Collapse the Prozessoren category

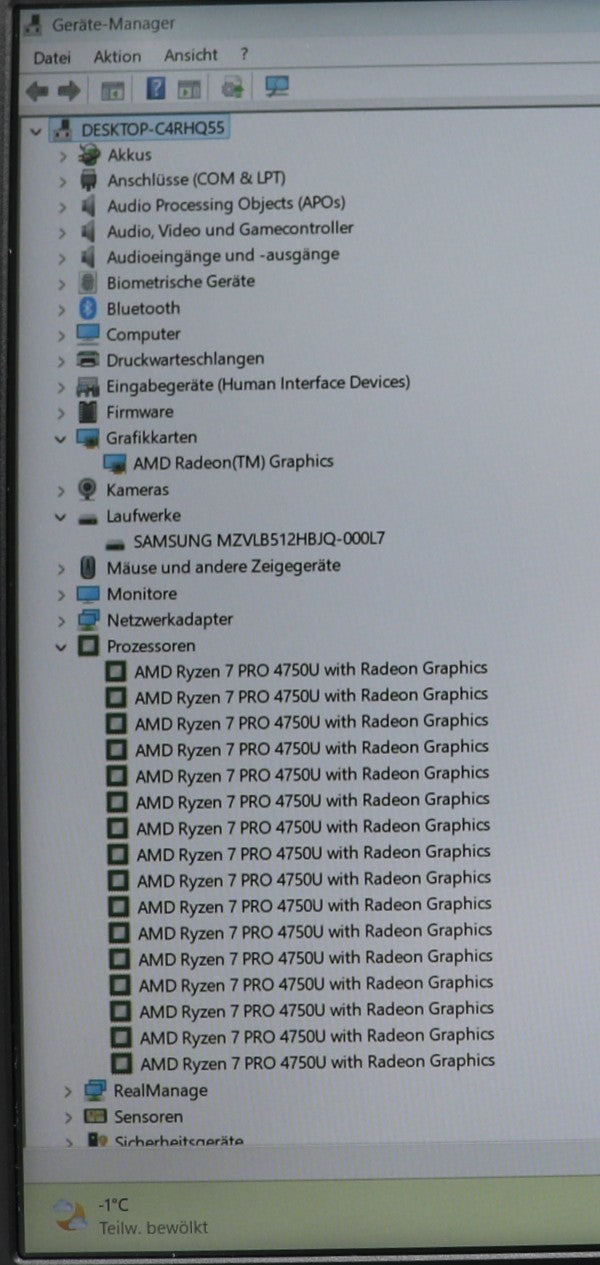pos(62,647)
